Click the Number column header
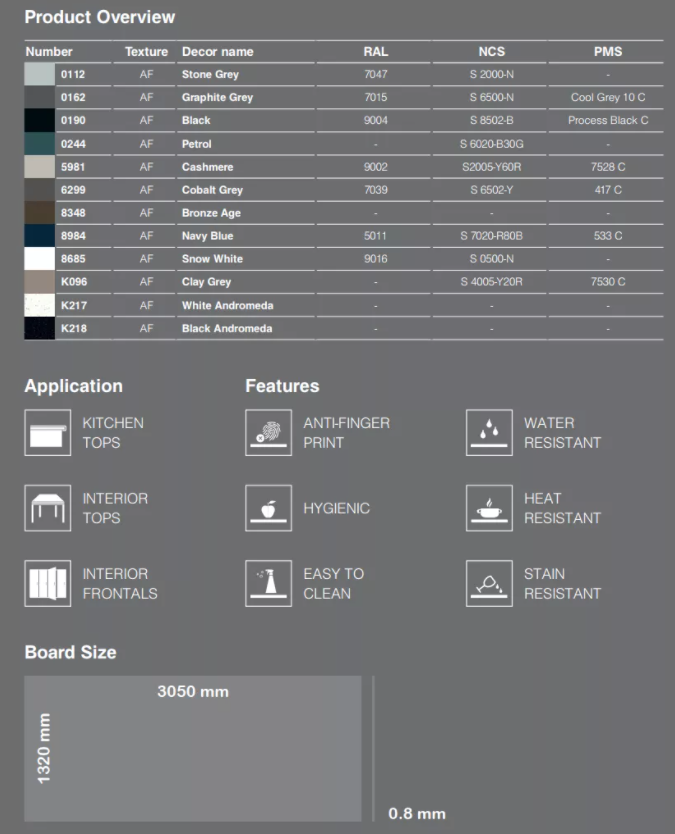 coord(49,52)
